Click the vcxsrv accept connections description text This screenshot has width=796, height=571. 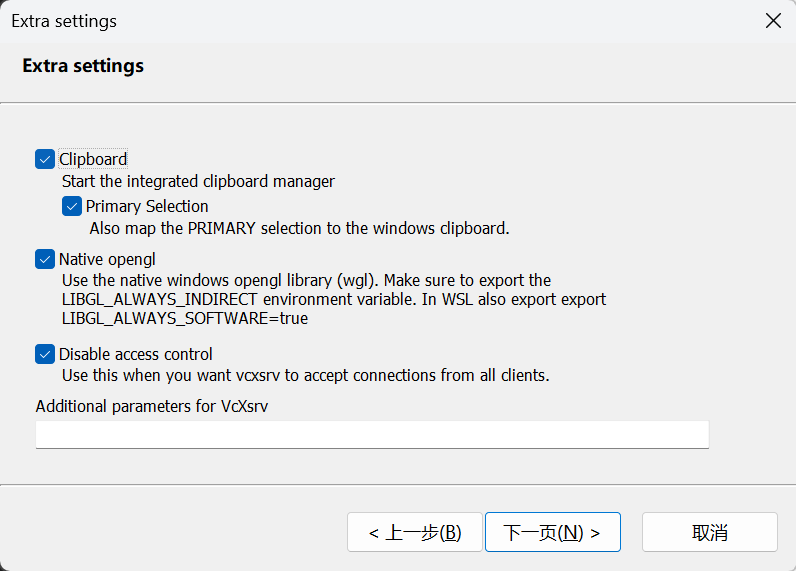coord(305,376)
